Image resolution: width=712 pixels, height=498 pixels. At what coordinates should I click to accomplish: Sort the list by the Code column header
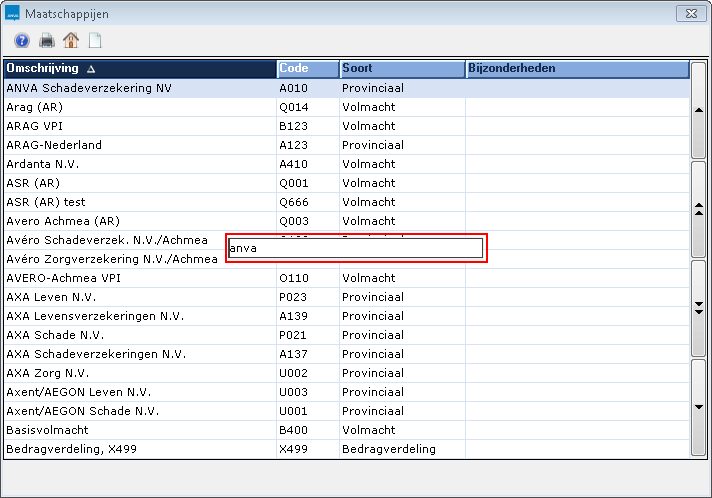(x=308, y=69)
